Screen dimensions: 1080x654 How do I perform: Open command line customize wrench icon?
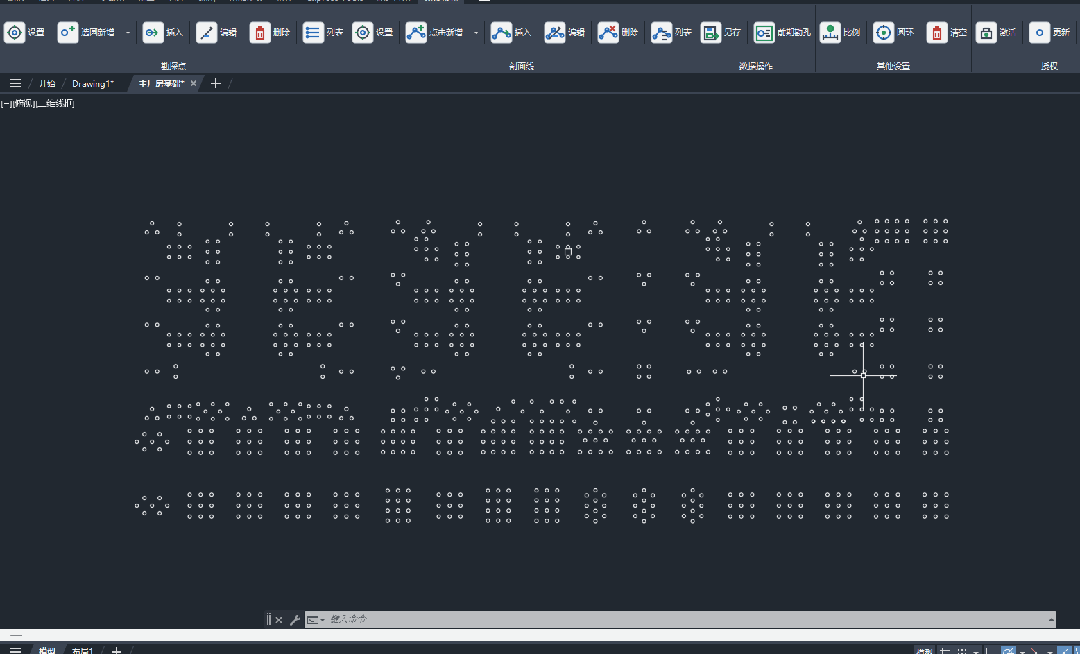pos(295,620)
